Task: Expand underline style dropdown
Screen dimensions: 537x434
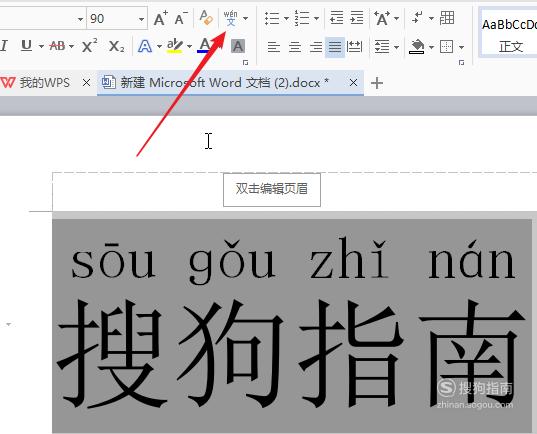Action: pos(41,46)
